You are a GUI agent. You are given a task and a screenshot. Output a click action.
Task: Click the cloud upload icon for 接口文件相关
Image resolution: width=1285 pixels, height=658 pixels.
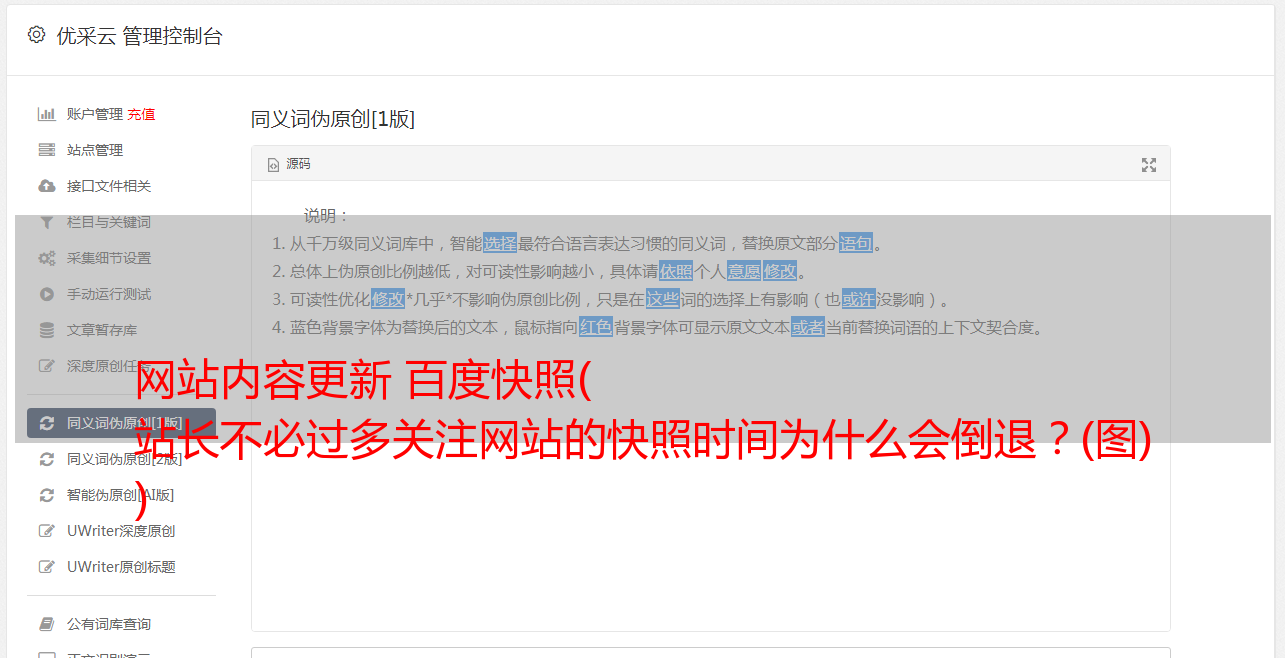[46, 186]
